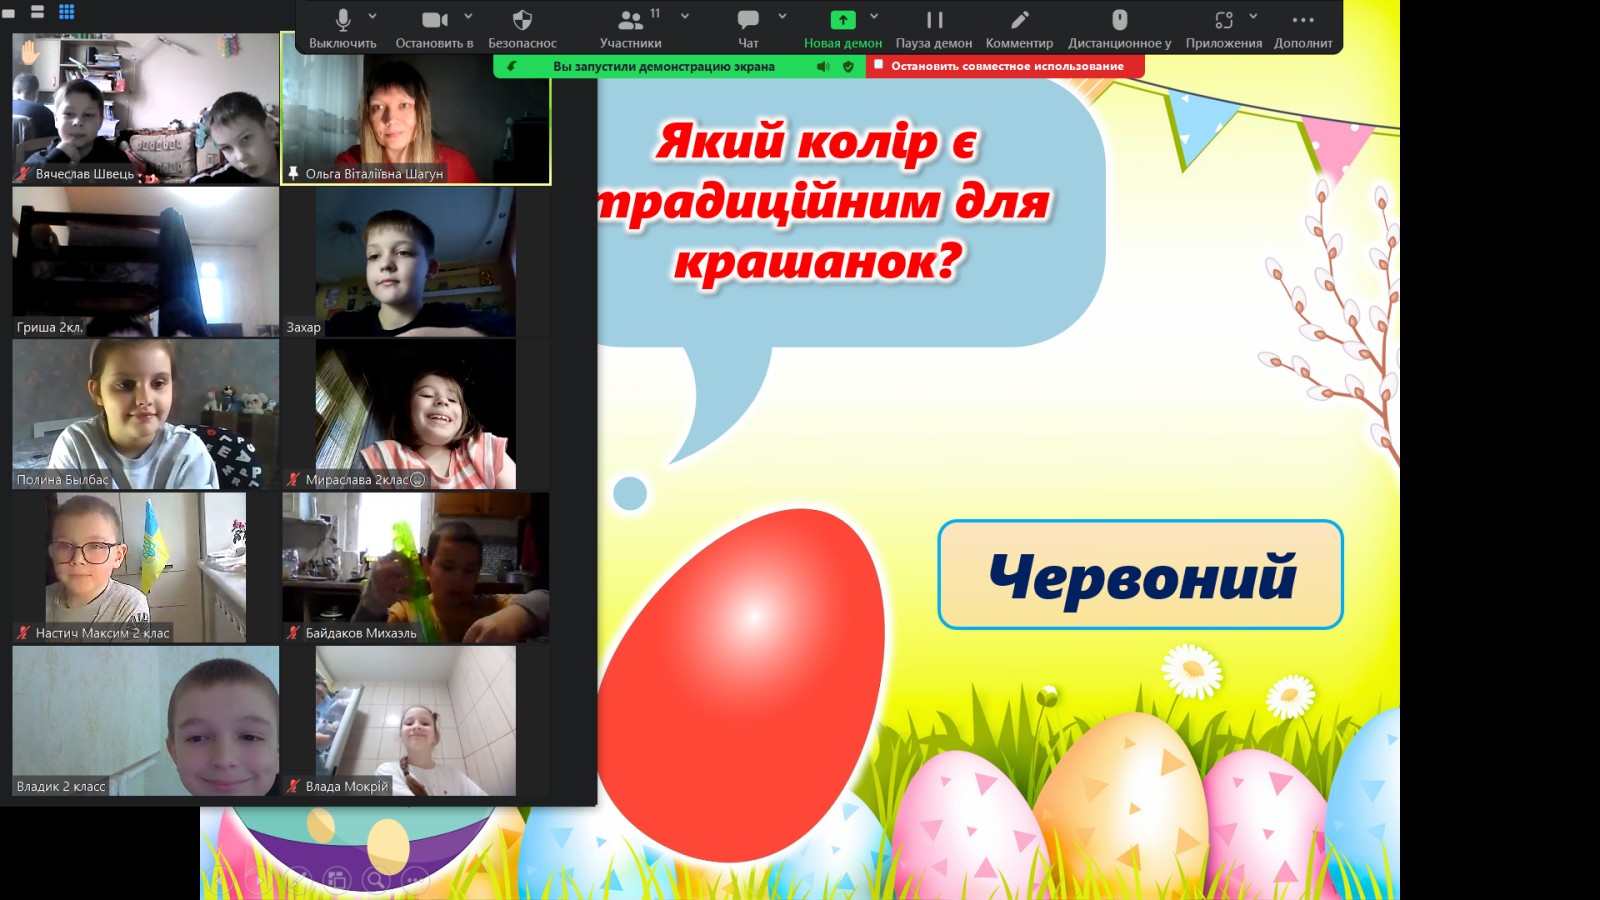Image resolution: width=1600 pixels, height=900 pixels.
Task: Minimize video panel with the small-bar icon
Action: (x=9, y=13)
